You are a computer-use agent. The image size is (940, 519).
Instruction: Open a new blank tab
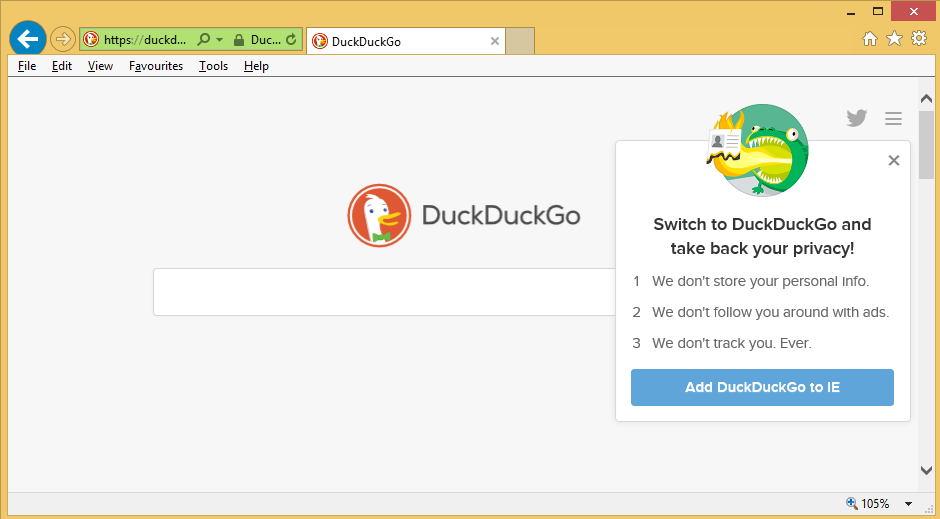point(520,41)
